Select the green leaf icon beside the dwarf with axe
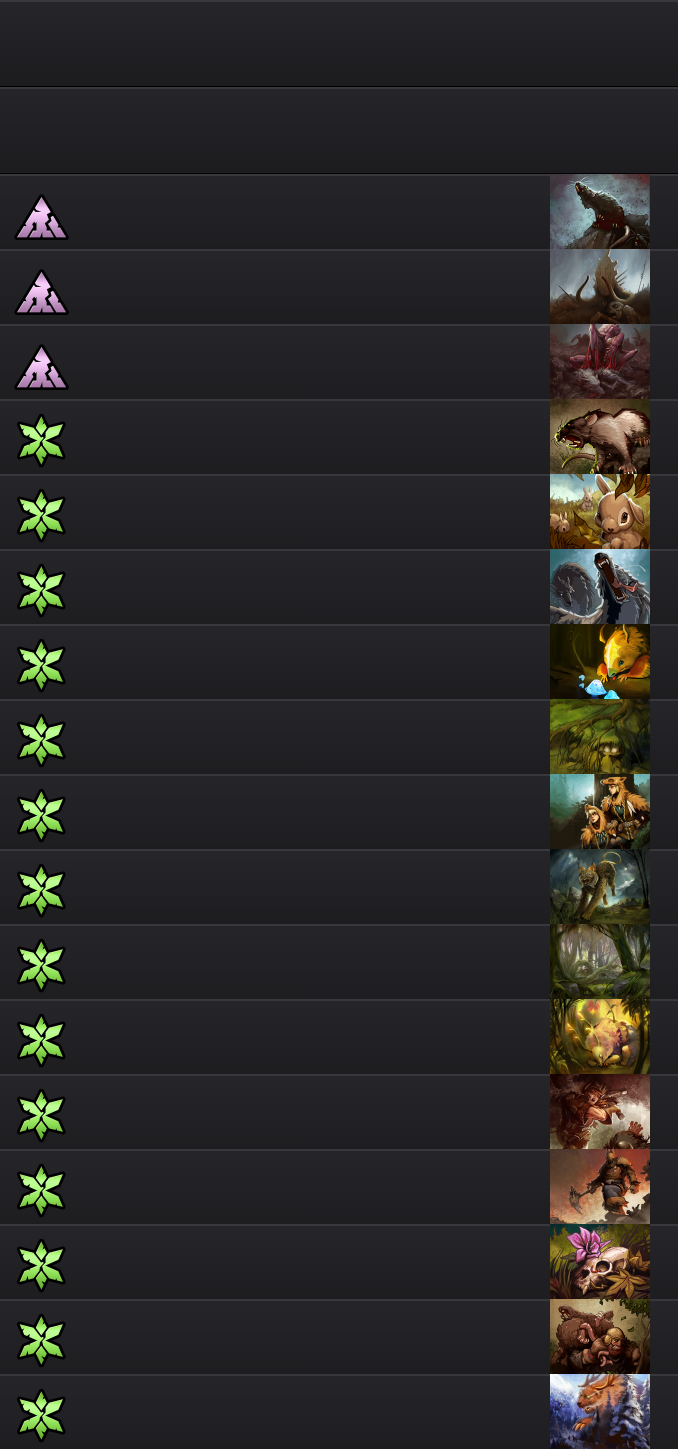 pyautogui.click(x=41, y=1191)
